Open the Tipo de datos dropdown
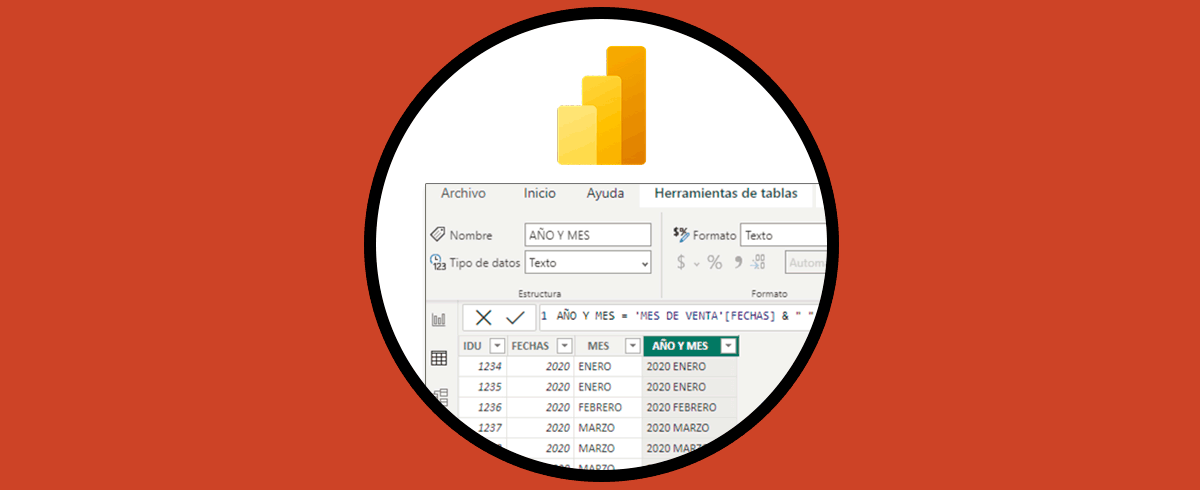 (x=588, y=263)
